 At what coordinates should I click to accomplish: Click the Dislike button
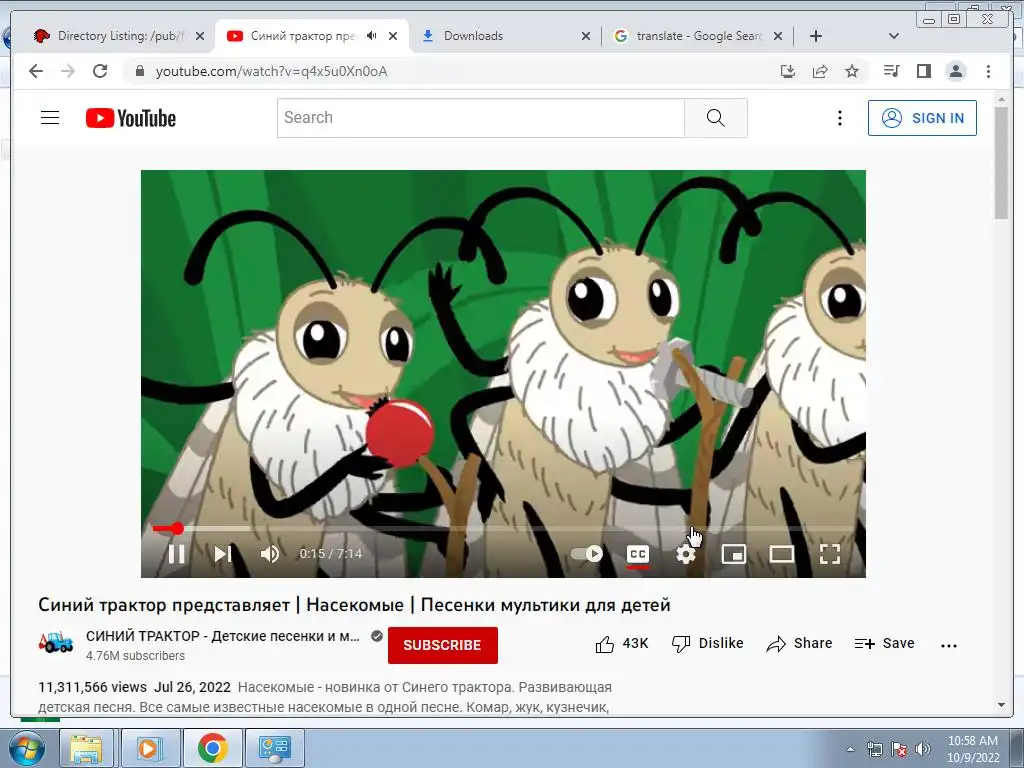(x=707, y=644)
